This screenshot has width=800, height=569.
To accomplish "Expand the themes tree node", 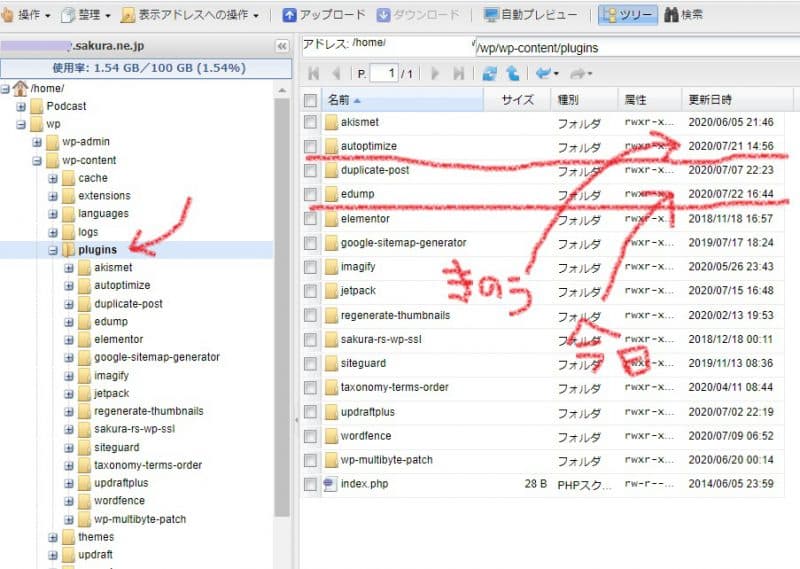I will click(x=54, y=537).
